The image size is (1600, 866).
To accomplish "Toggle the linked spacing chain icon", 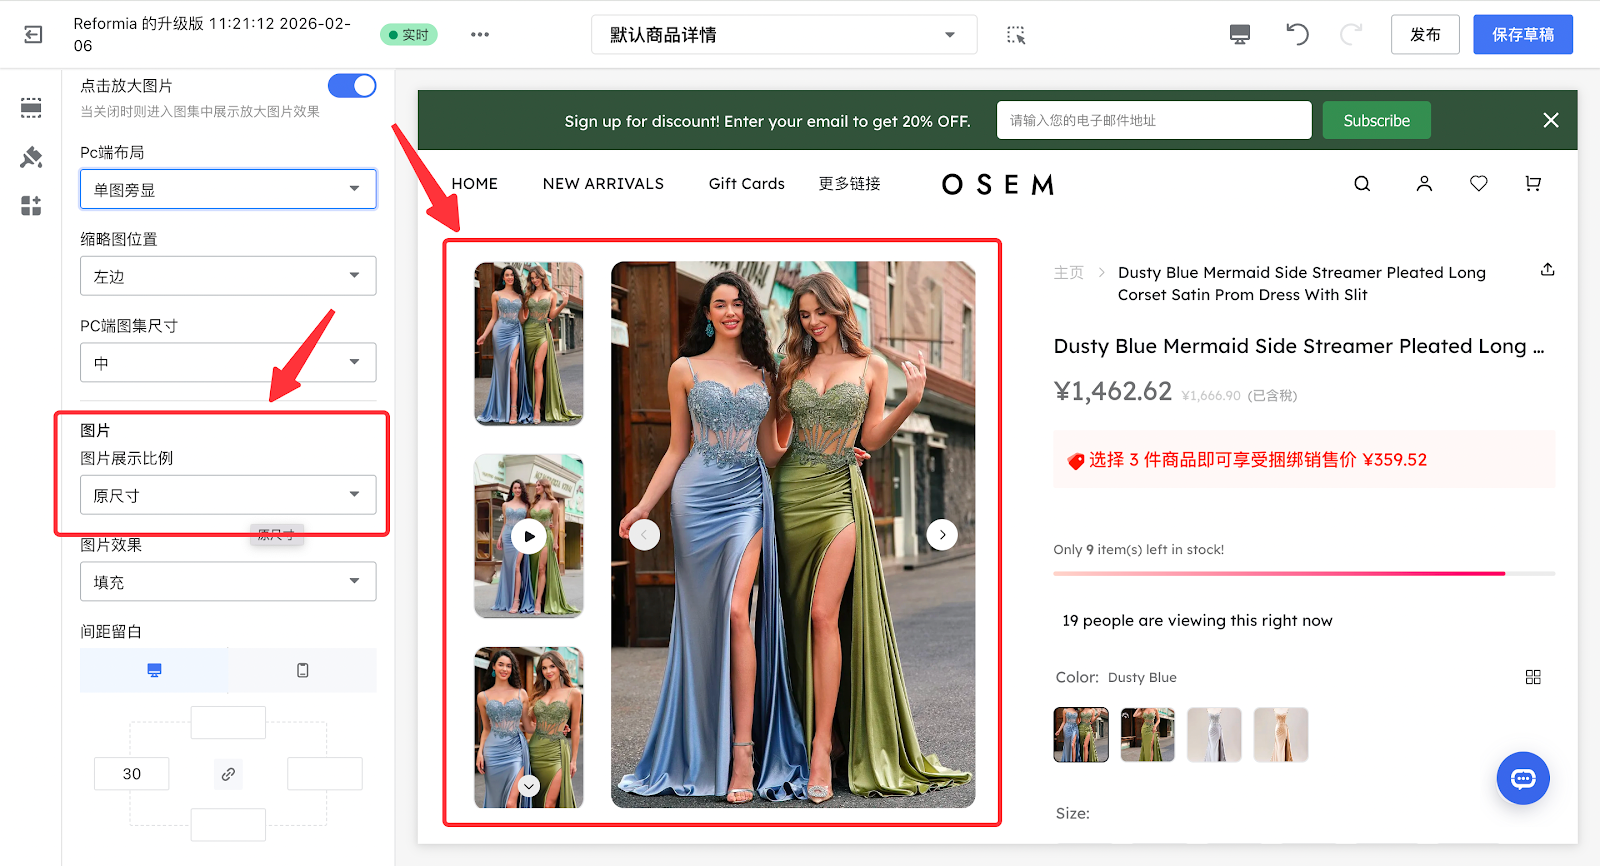I will click(228, 774).
